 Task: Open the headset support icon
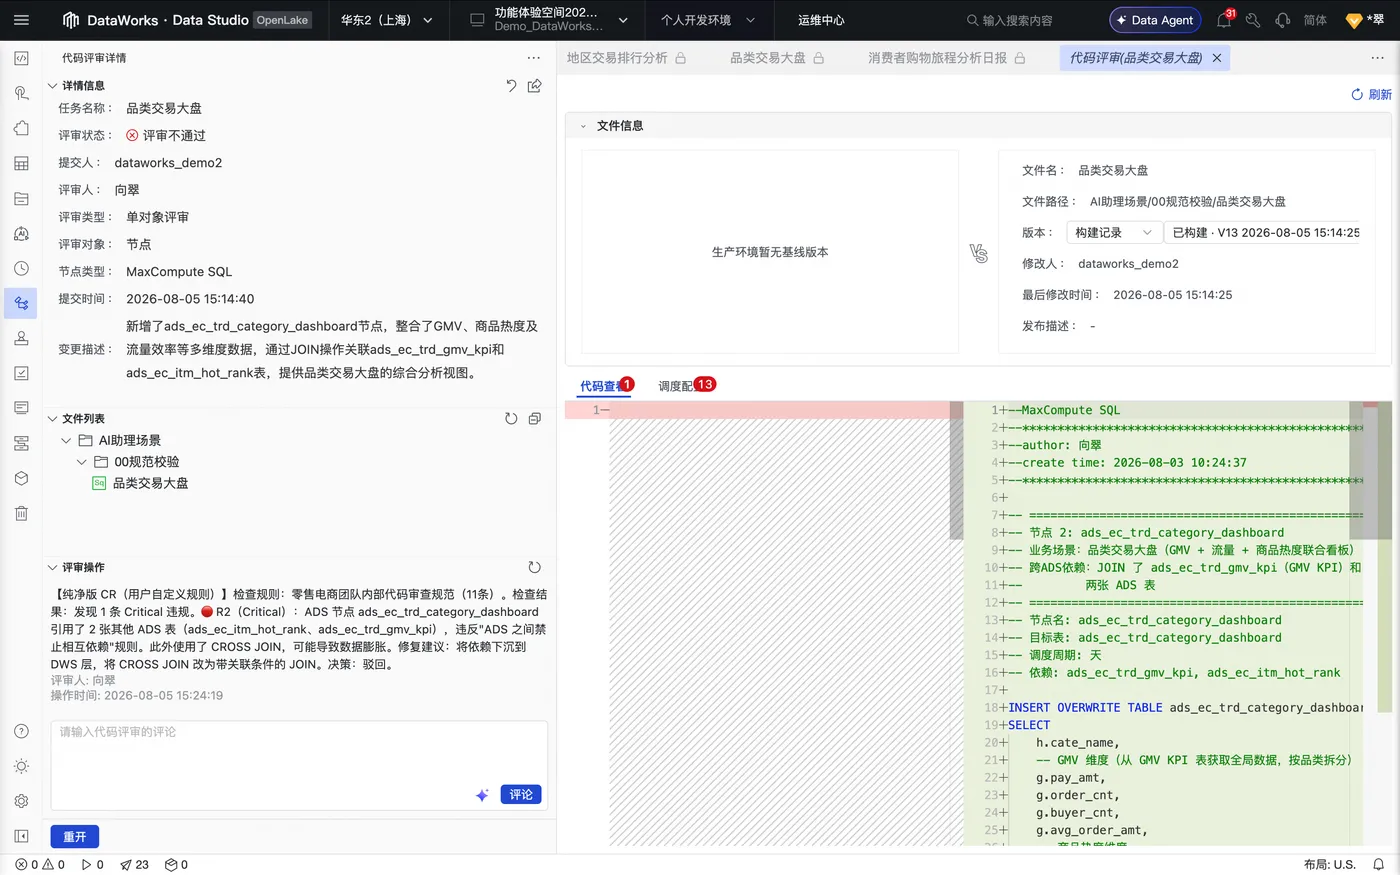coord(1283,20)
